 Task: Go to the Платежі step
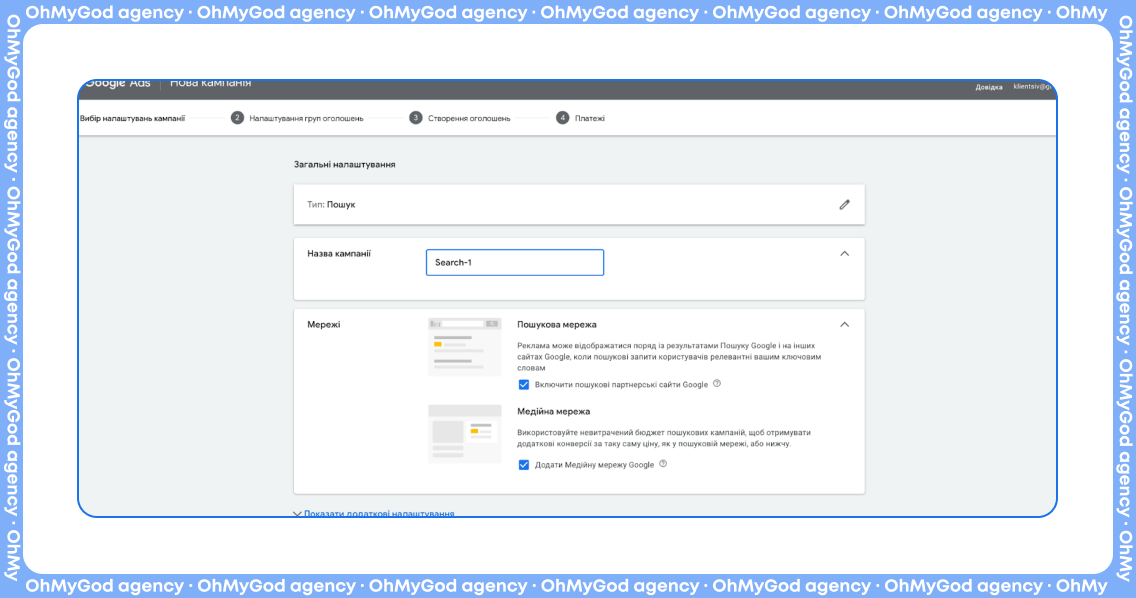pyautogui.click(x=589, y=118)
